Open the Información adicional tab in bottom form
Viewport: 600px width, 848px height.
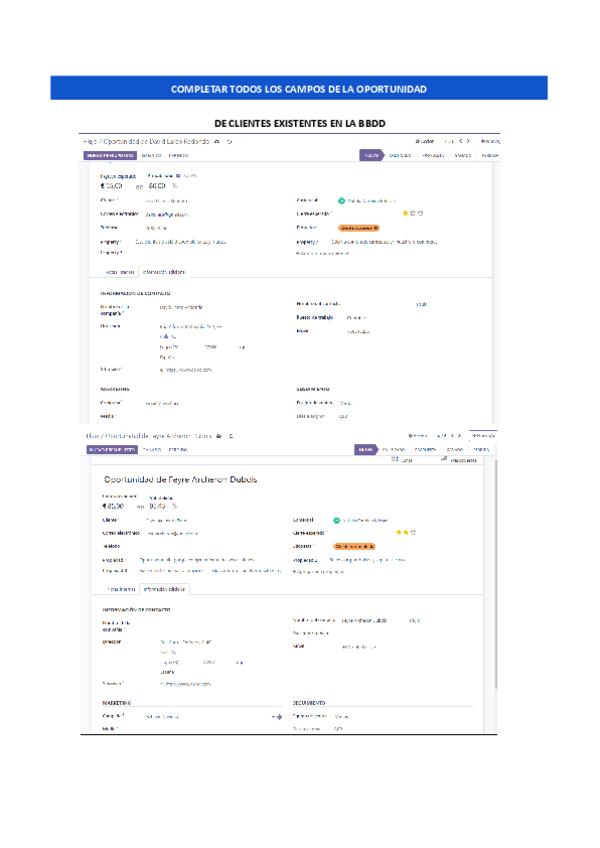[x=166, y=589]
